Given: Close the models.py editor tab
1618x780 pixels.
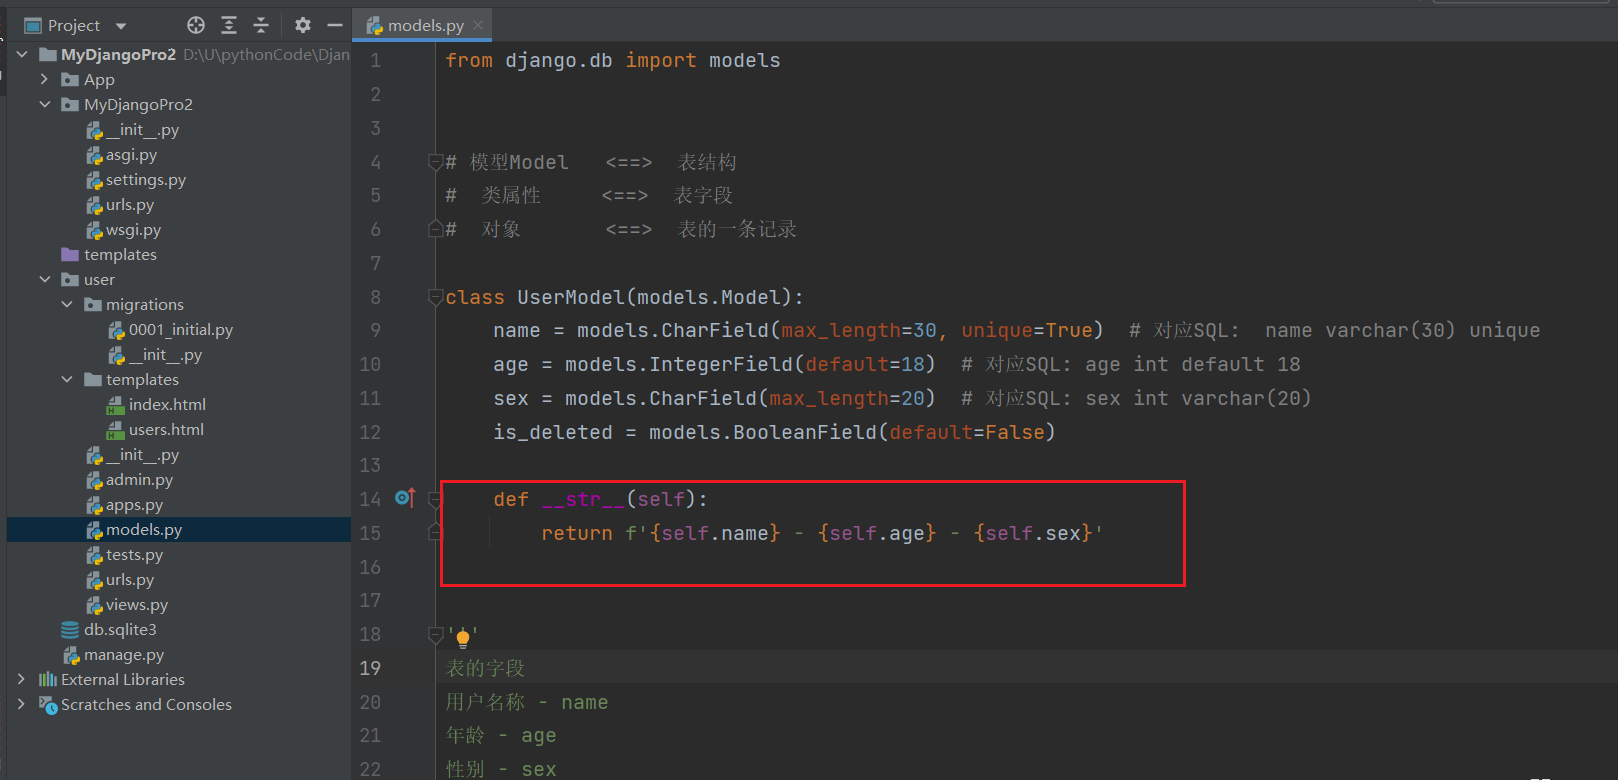Looking at the screenshot, I should (478, 25).
